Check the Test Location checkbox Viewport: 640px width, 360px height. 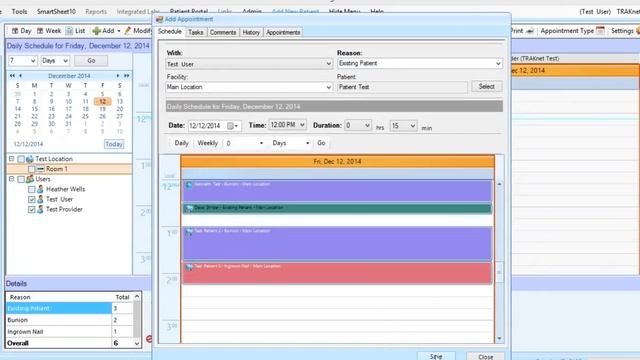(21, 159)
